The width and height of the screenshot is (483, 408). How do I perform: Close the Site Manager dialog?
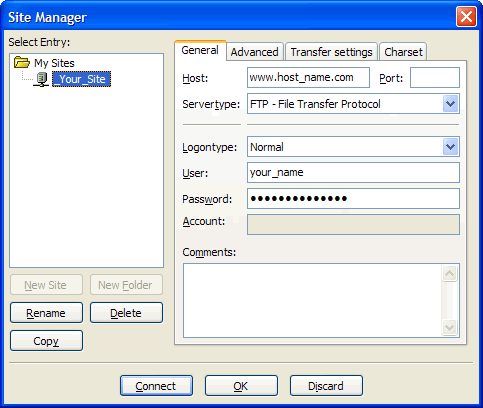[466, 16]
